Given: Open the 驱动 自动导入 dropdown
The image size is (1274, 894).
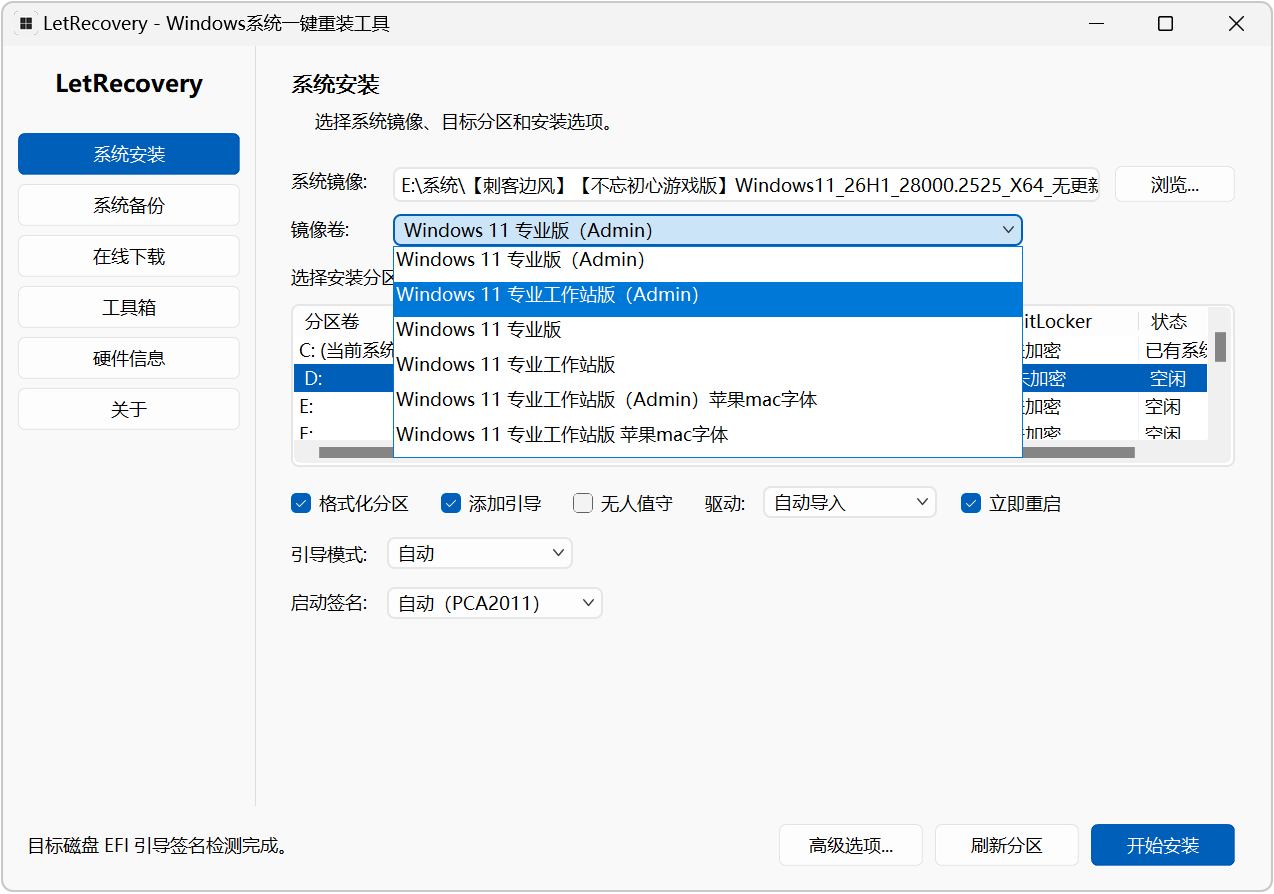Looking at the screenshot, I should tap(850, 503).
